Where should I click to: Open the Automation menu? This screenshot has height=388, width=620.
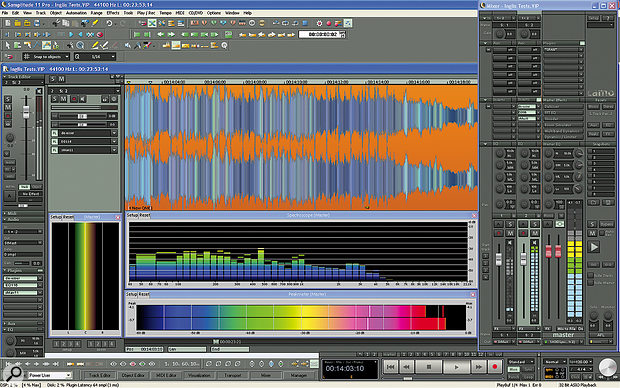point(76,13)
